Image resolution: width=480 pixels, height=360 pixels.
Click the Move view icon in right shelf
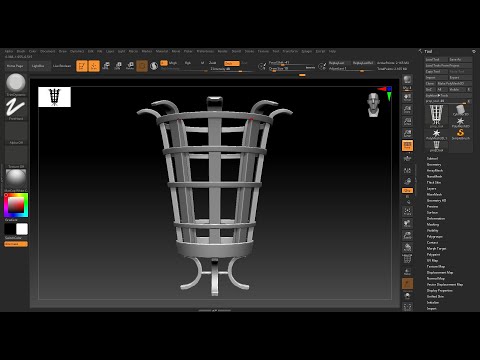tap(407, 223)
